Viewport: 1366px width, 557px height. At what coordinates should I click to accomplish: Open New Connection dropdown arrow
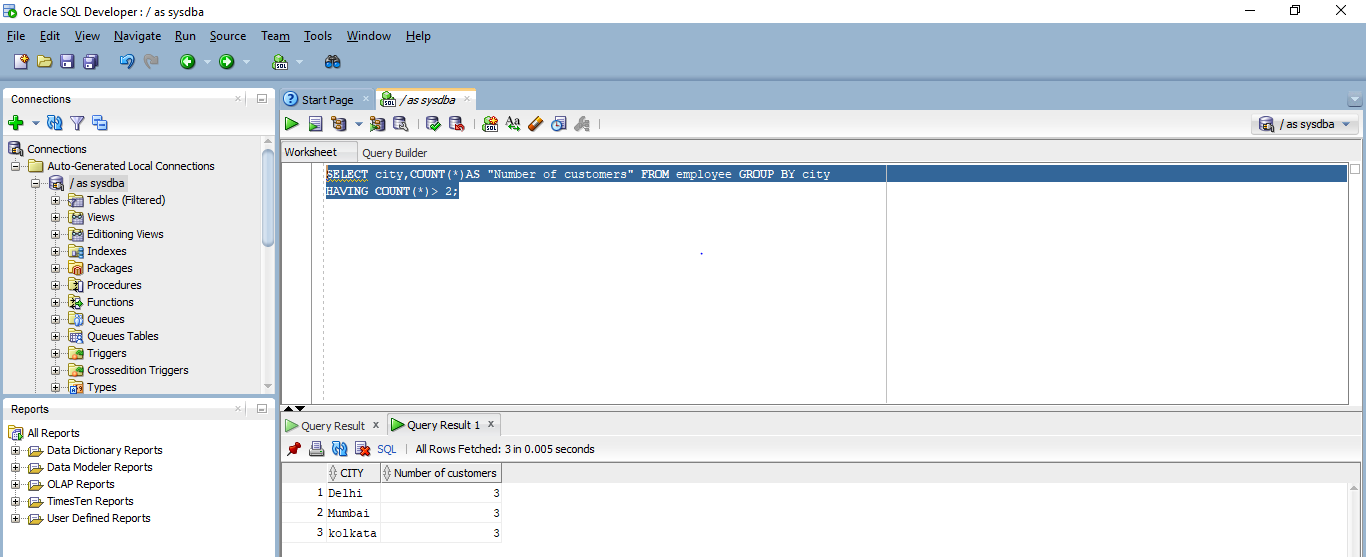tap(35, 123)
